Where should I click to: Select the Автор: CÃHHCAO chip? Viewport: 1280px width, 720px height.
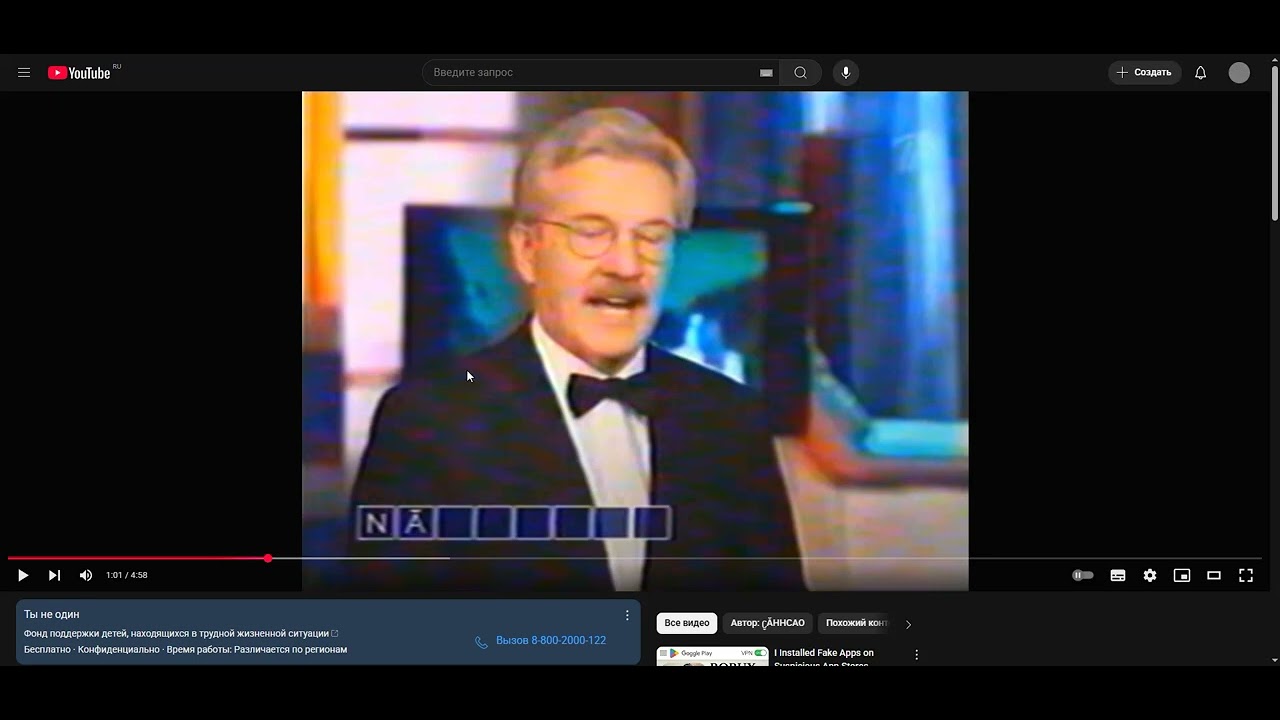767,623
